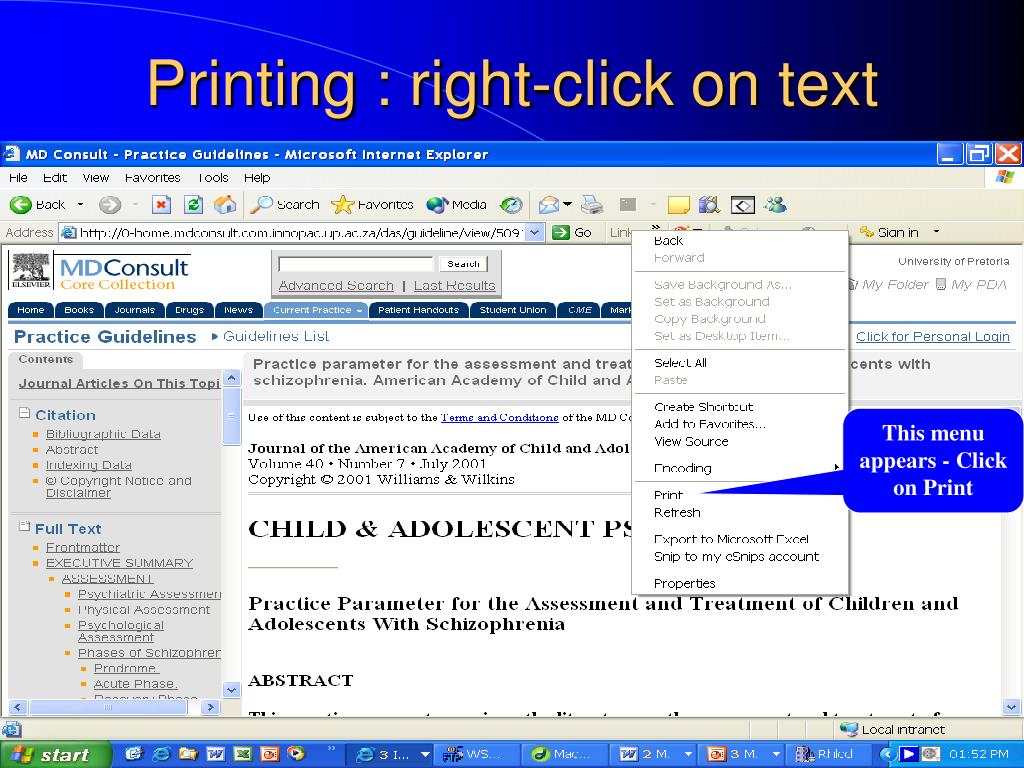Open the Last Results link
1024x768 pixels.
click(x=455, y=285)
